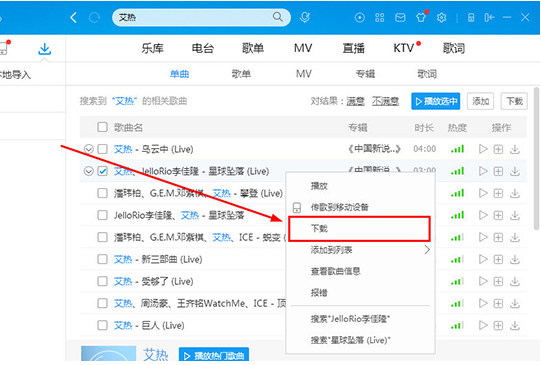541x365 pixels.
Task: Play the 攀登 (Live) row
Action: (x=483, y=193)
